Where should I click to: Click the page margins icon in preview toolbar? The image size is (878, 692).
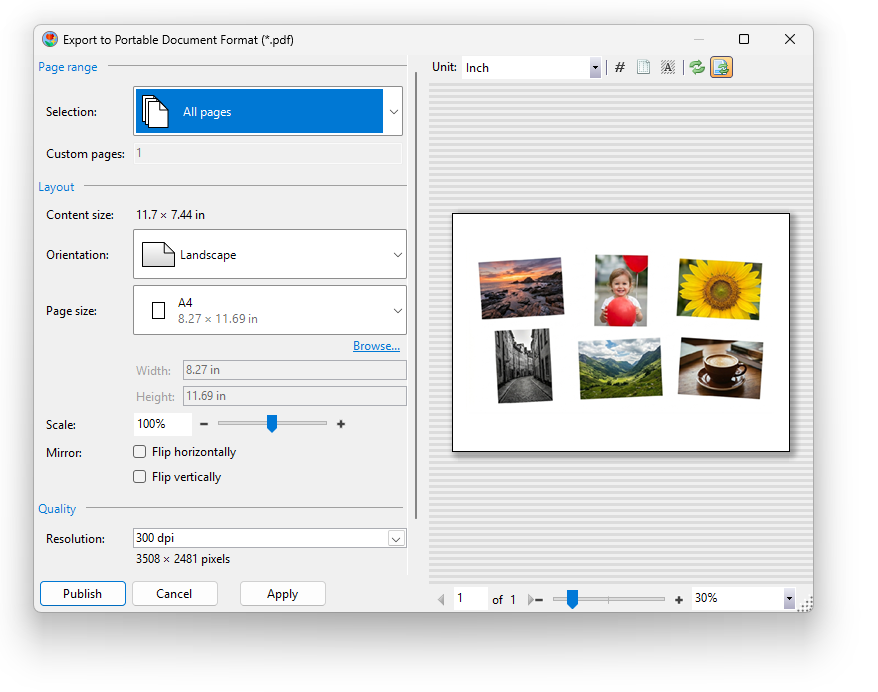[x=644, y=68]
